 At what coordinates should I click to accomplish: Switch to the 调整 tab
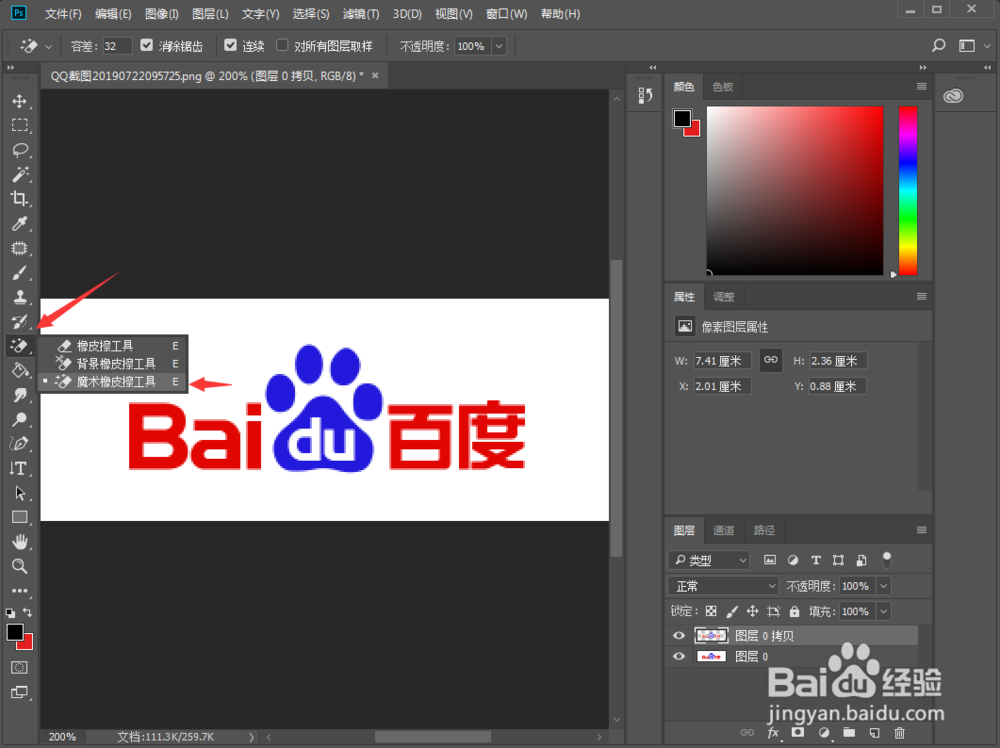(x=723, y=297)
